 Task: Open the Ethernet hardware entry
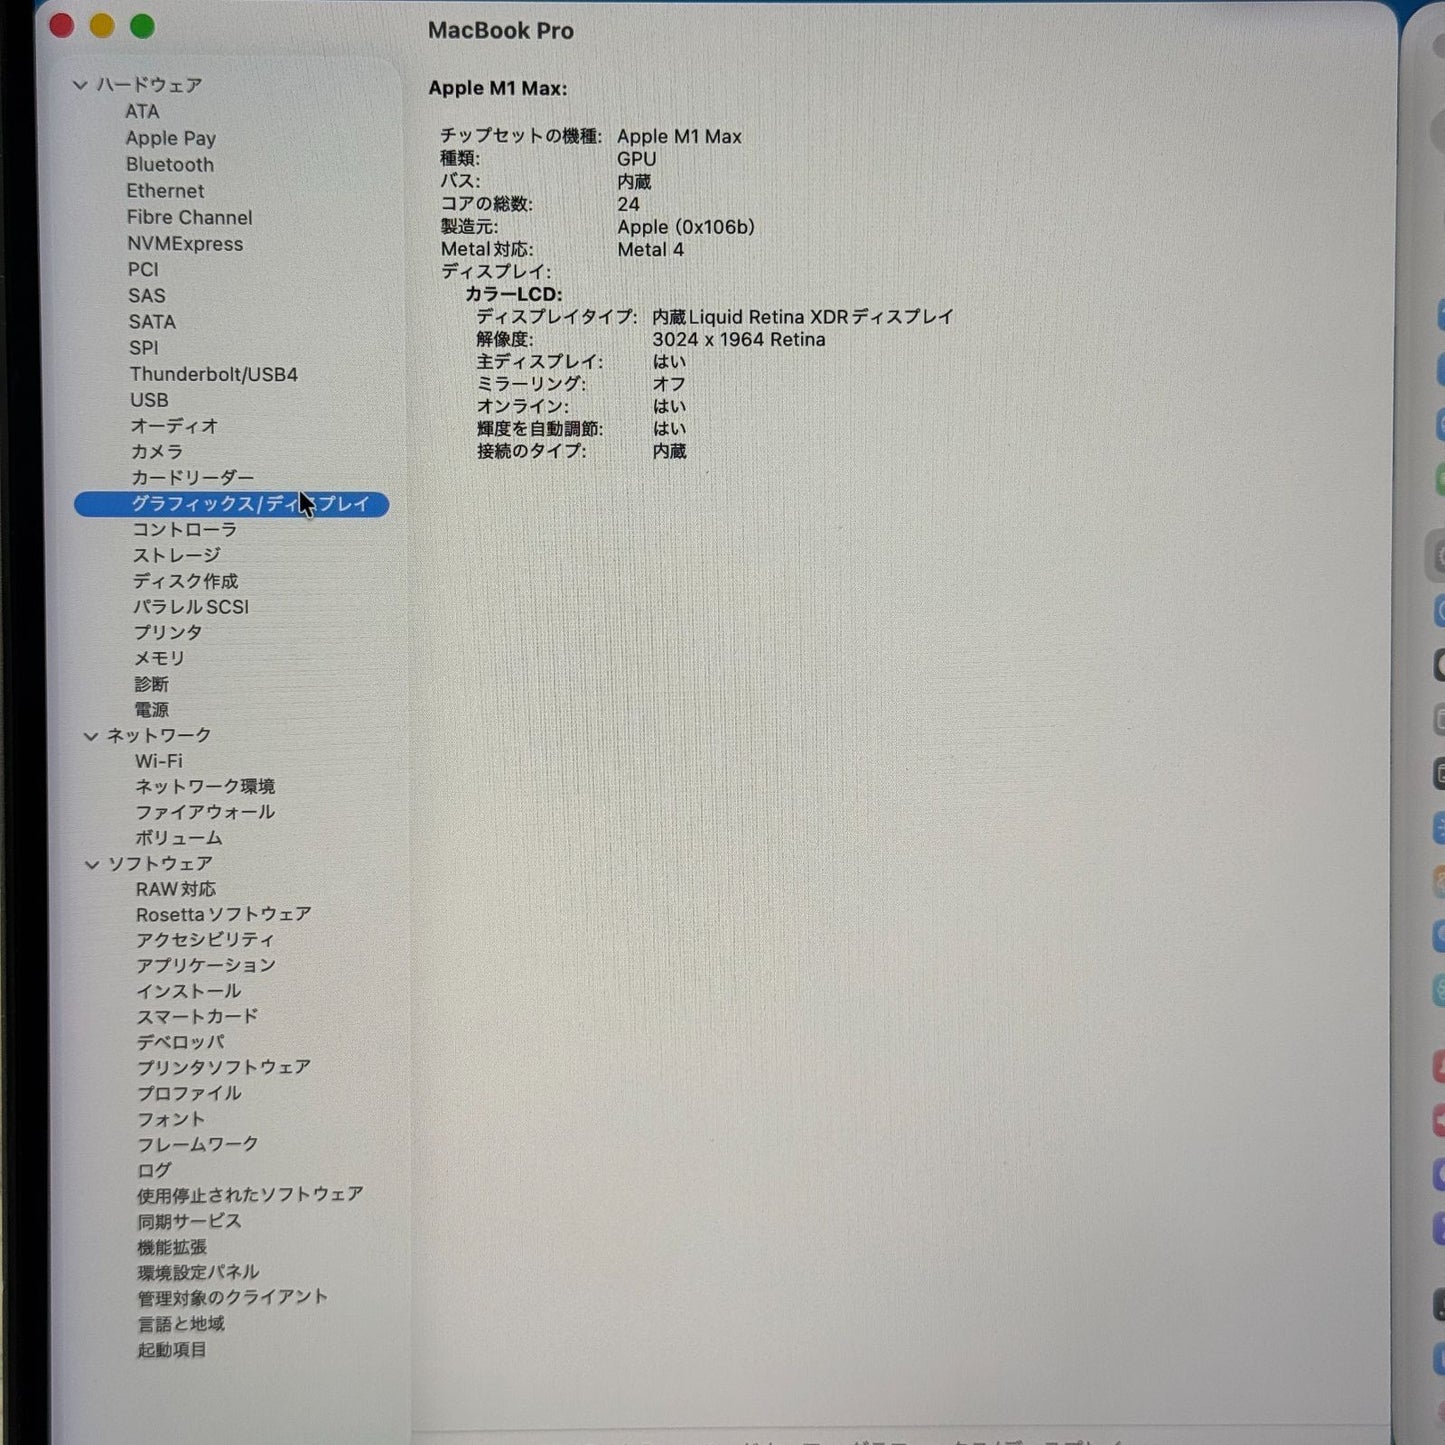point(165,191)
